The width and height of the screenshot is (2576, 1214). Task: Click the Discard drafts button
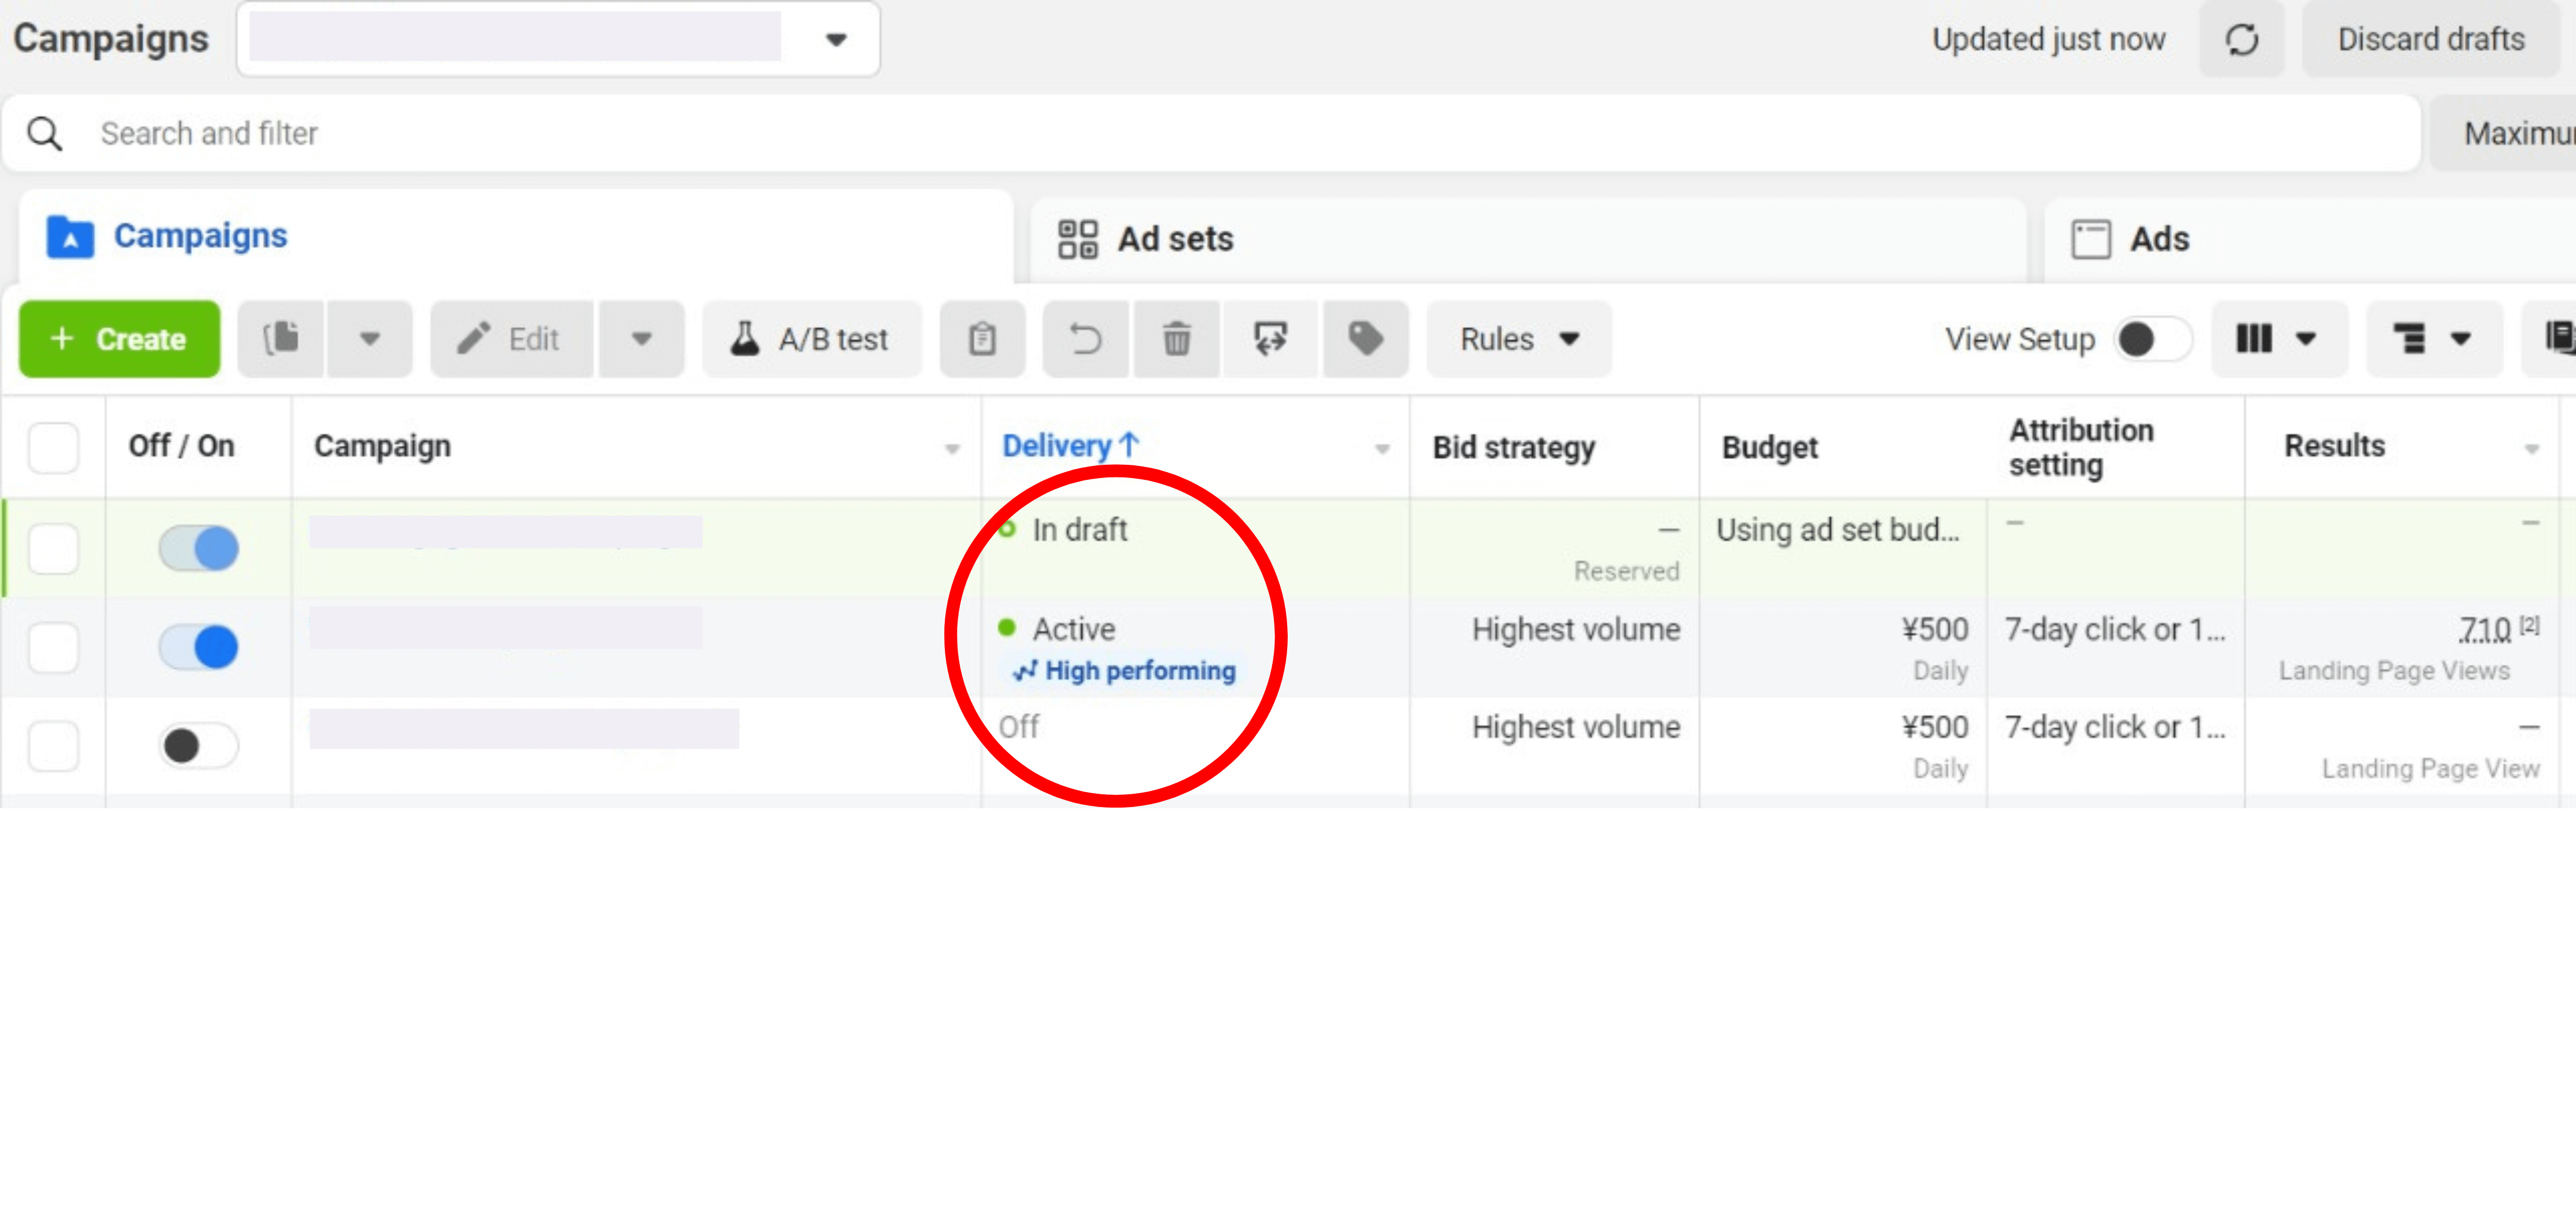2430,40
